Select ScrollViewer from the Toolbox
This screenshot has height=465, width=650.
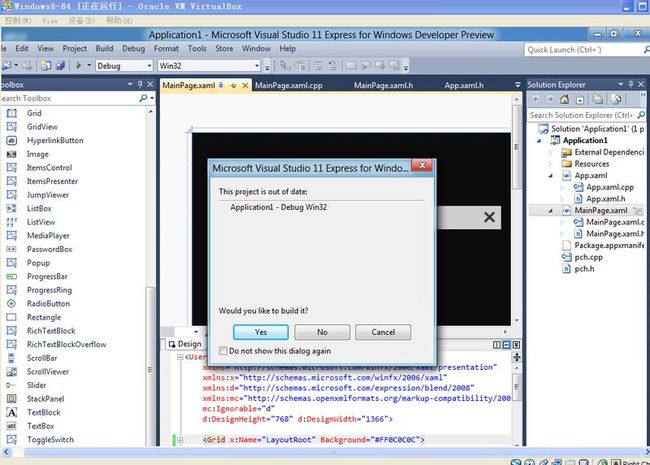click(48, 372)
